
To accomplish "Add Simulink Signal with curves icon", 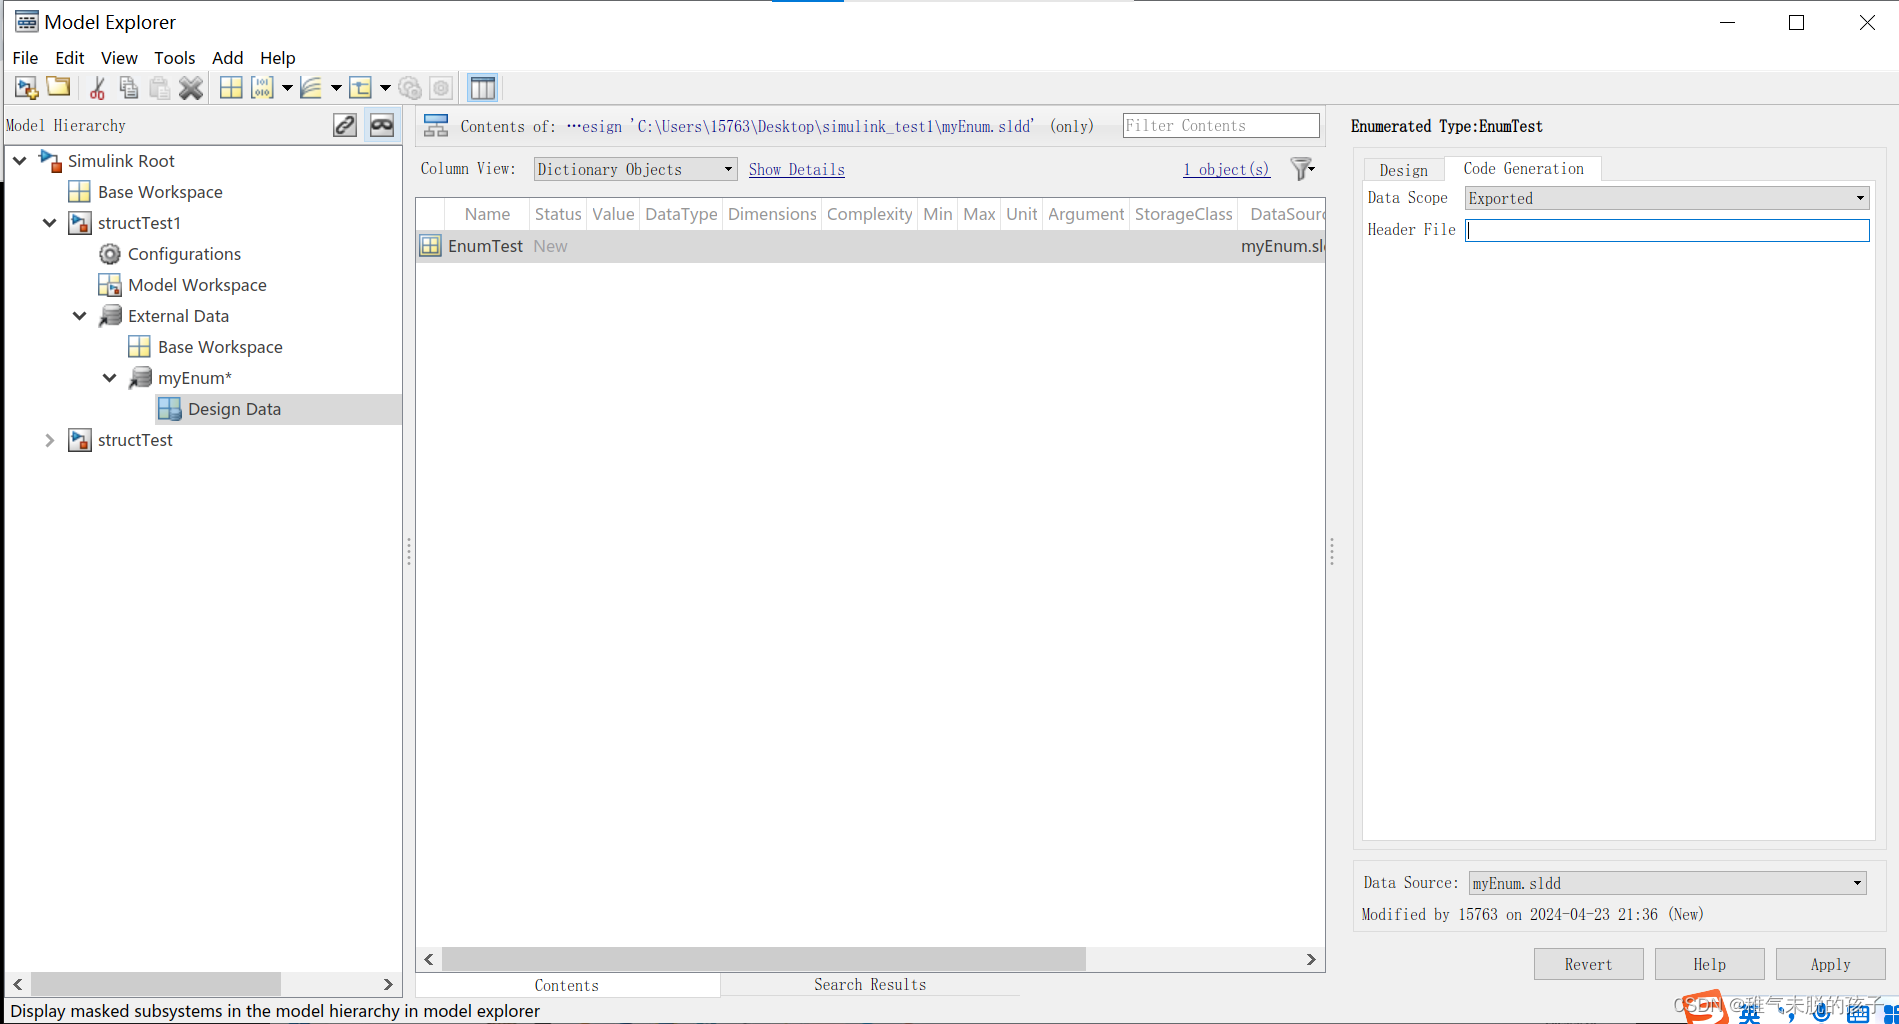I will pyautogui.click(x=311, y=88).
